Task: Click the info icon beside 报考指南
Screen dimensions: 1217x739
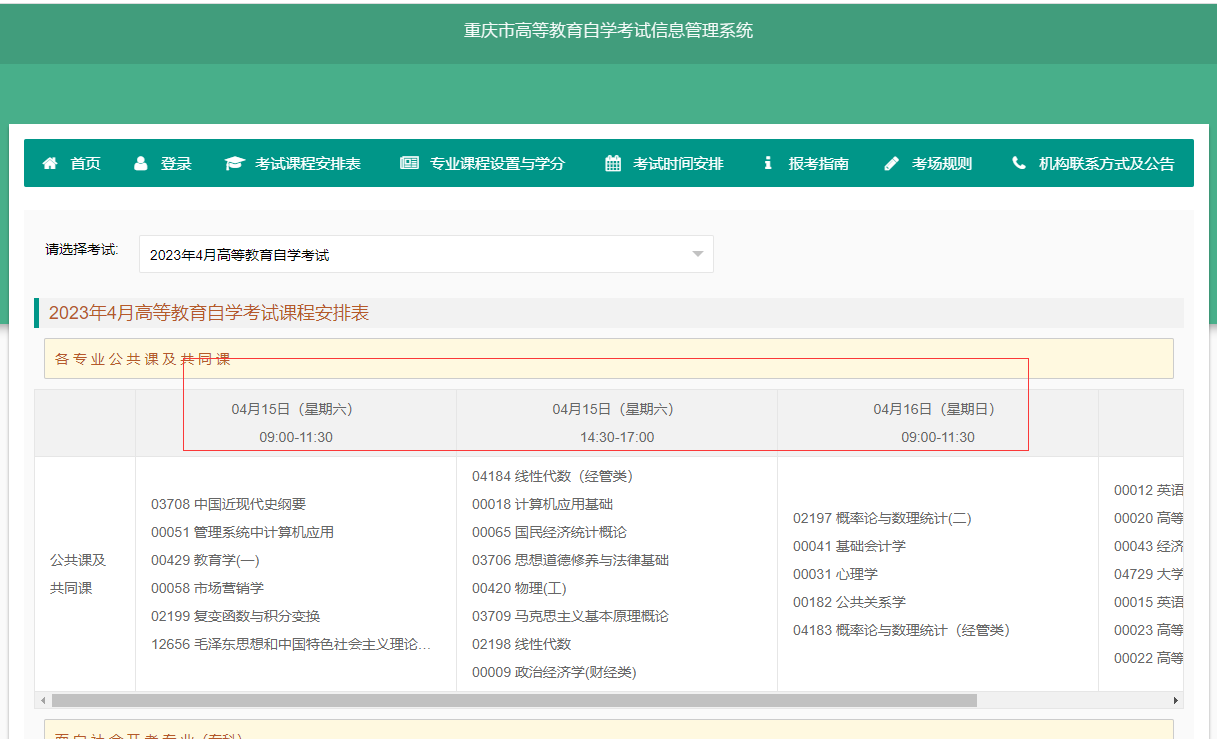Action: tap(768, 163)
